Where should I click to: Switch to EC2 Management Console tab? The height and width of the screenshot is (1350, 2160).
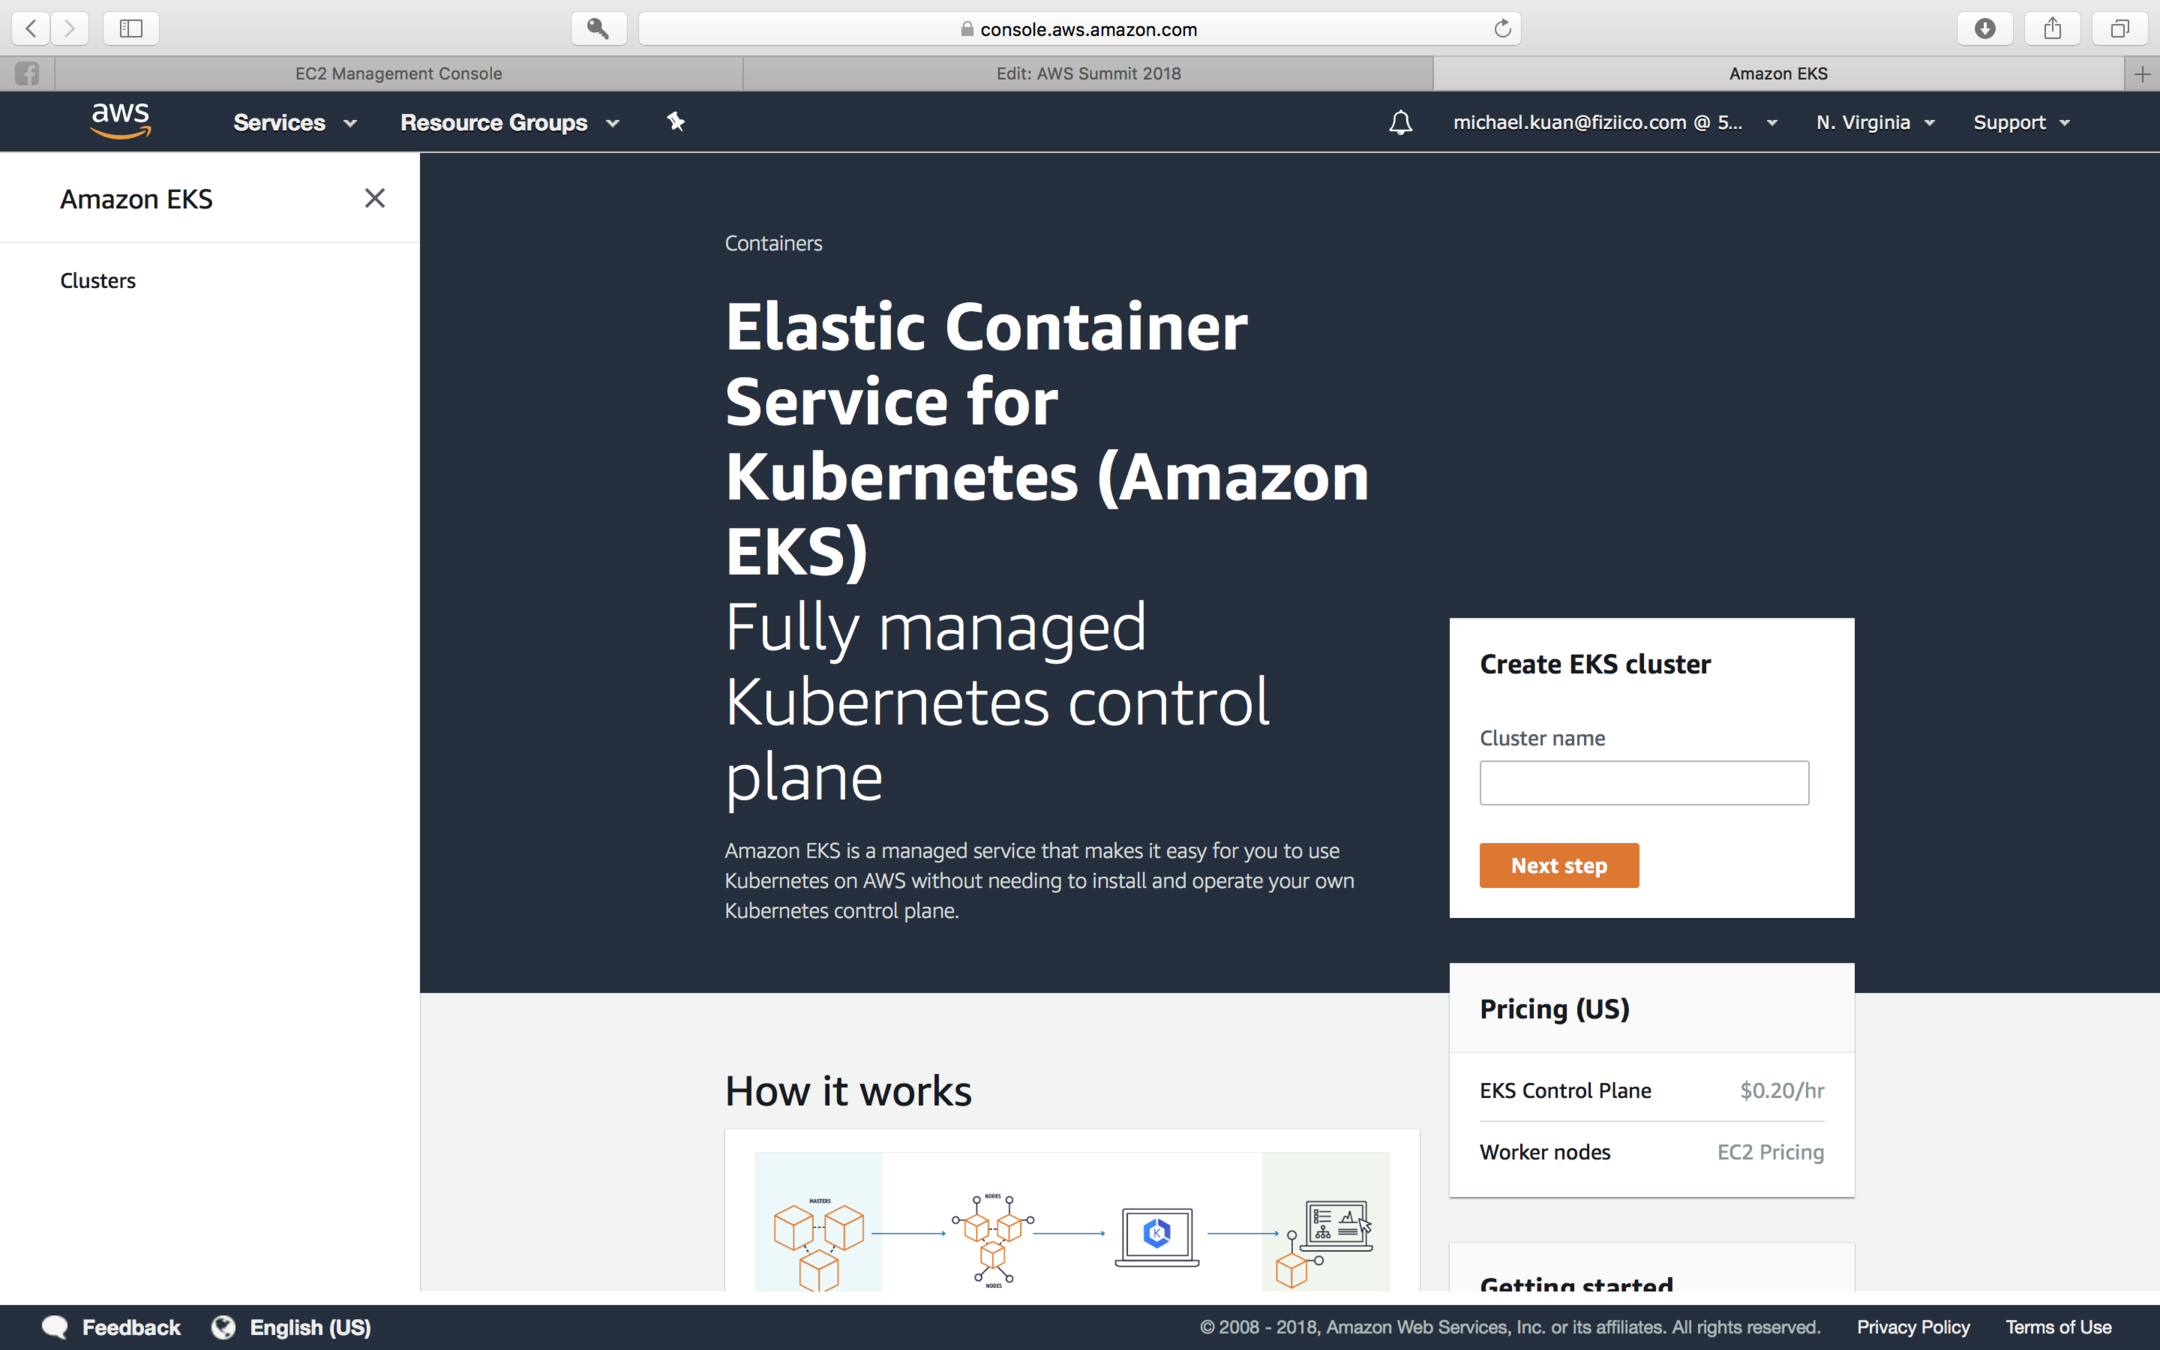click(398, 73)
